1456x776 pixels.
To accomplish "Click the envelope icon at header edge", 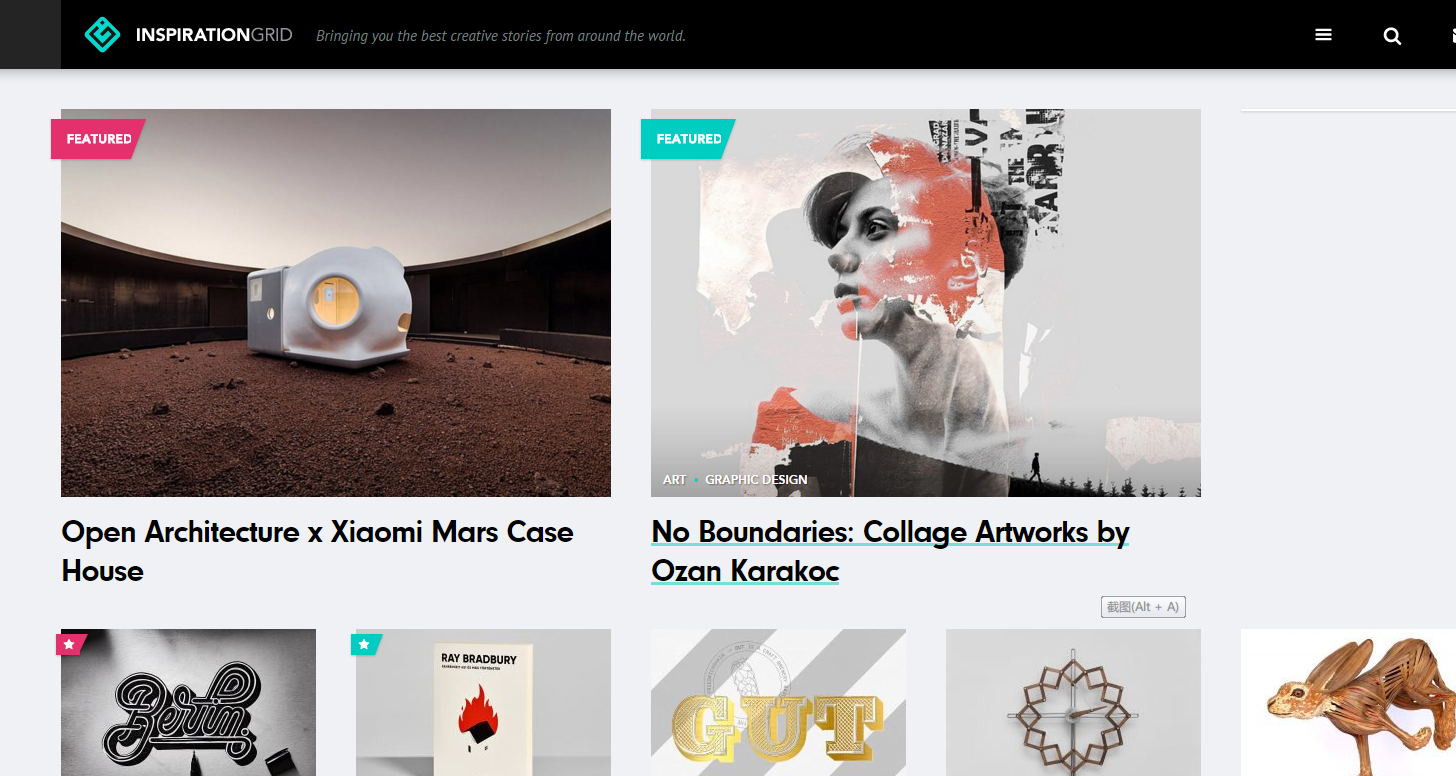I will 1453,36.
